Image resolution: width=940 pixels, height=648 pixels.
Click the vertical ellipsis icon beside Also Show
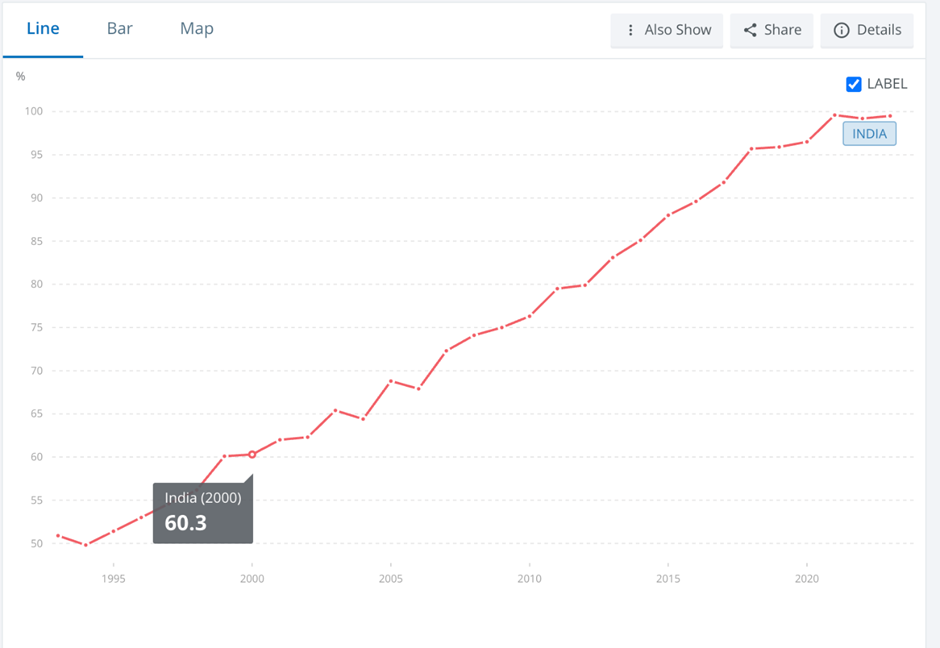[x=630, y=30]
